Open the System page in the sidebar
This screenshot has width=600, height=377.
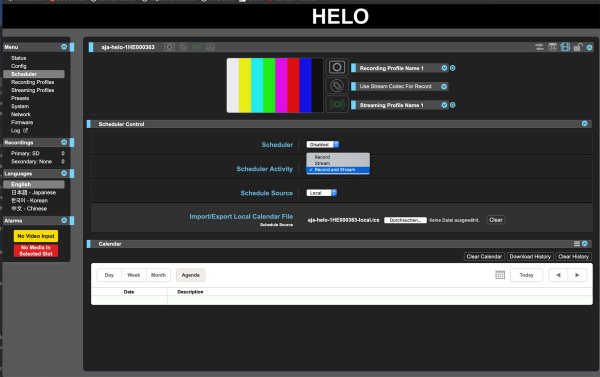click(20, 106)
